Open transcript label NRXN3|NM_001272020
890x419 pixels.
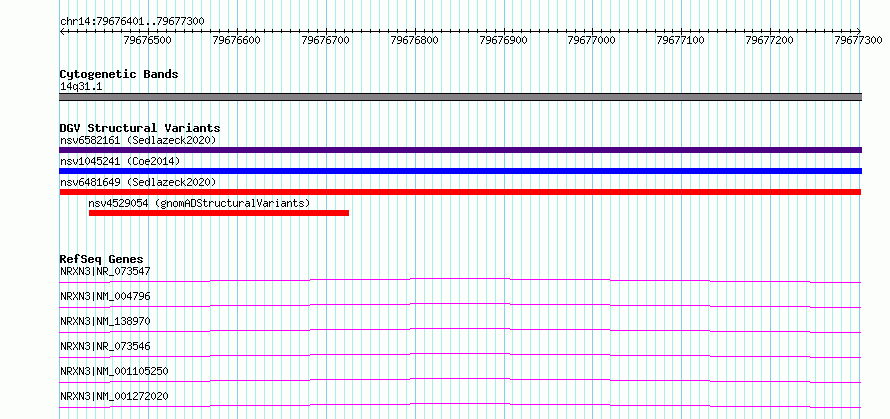point(114,396)
